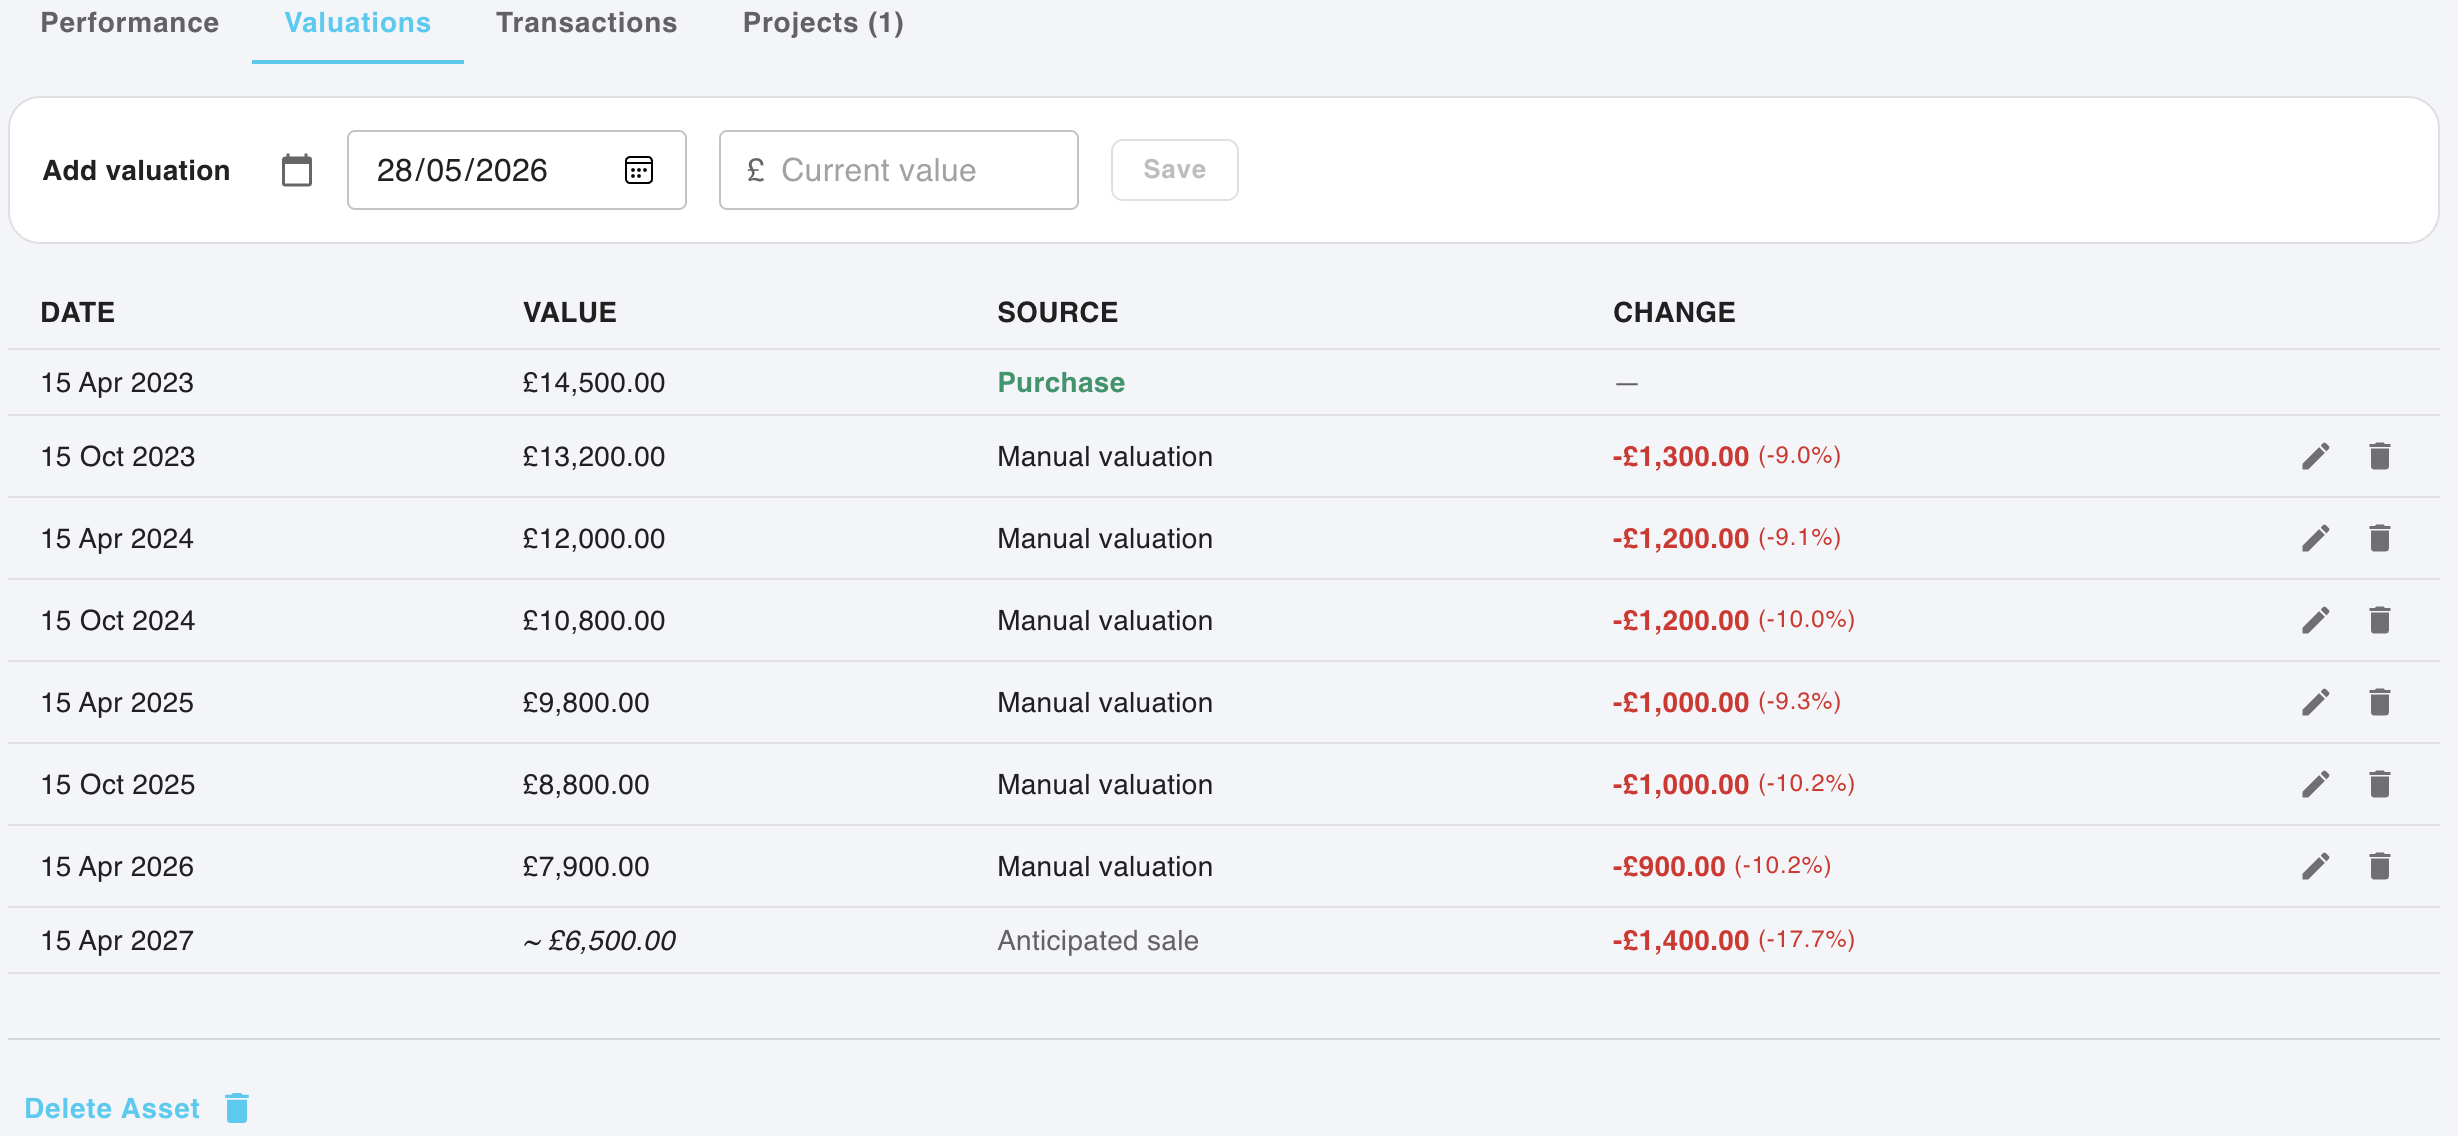Click the DATE column header
Viewport: 2458px width, 1136px height.
pyautogui.click(x=78, y=313)
